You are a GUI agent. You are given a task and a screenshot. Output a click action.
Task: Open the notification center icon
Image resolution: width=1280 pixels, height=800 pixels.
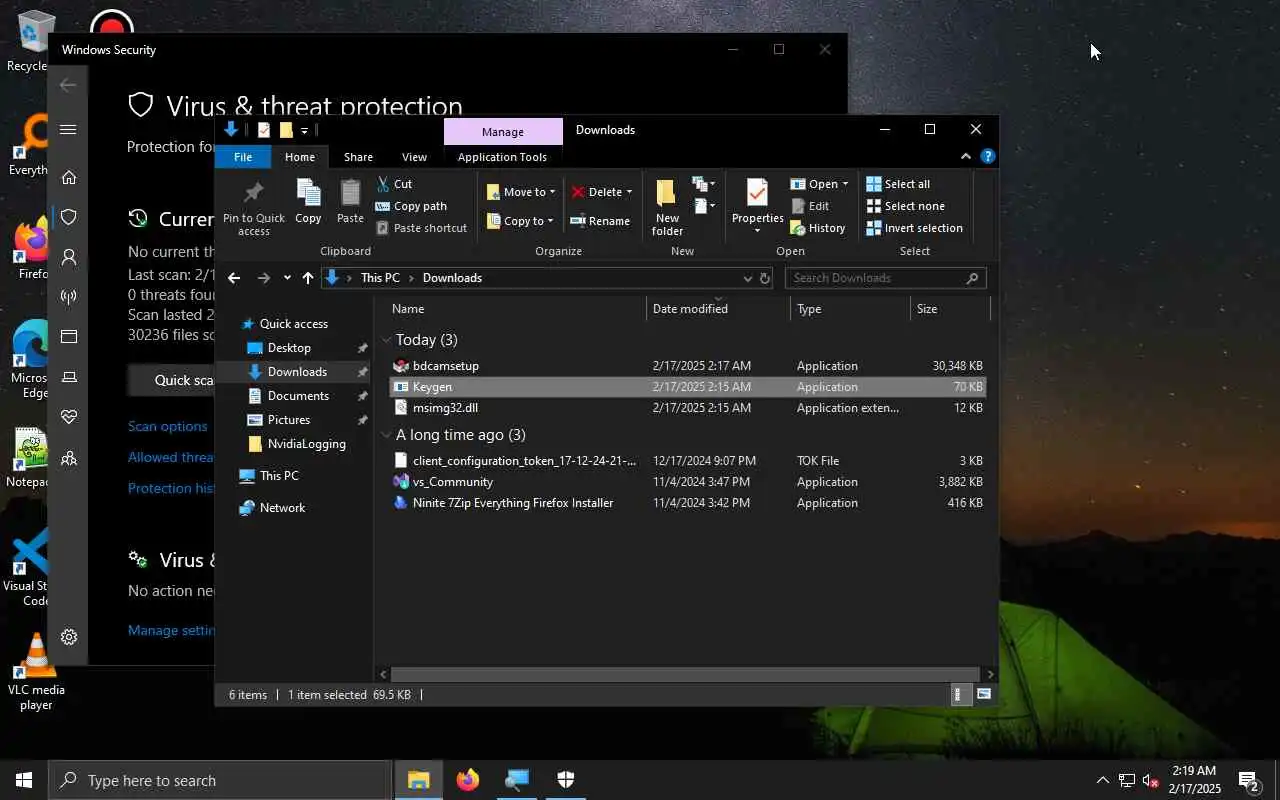[x=1249, y=780]
